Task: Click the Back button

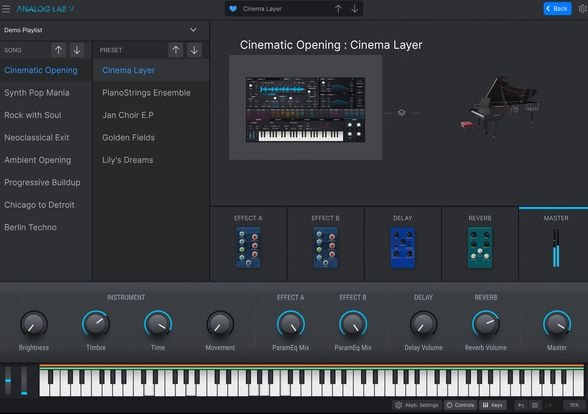Action: [x=557, y=9]
